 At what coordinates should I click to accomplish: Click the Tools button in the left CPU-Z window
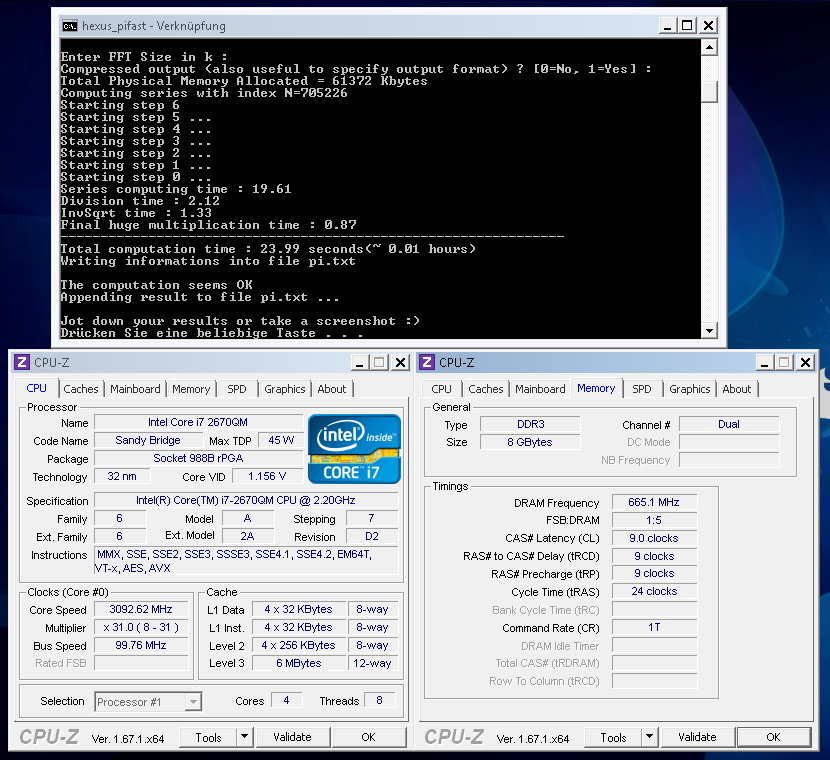(x=209, y=737)
